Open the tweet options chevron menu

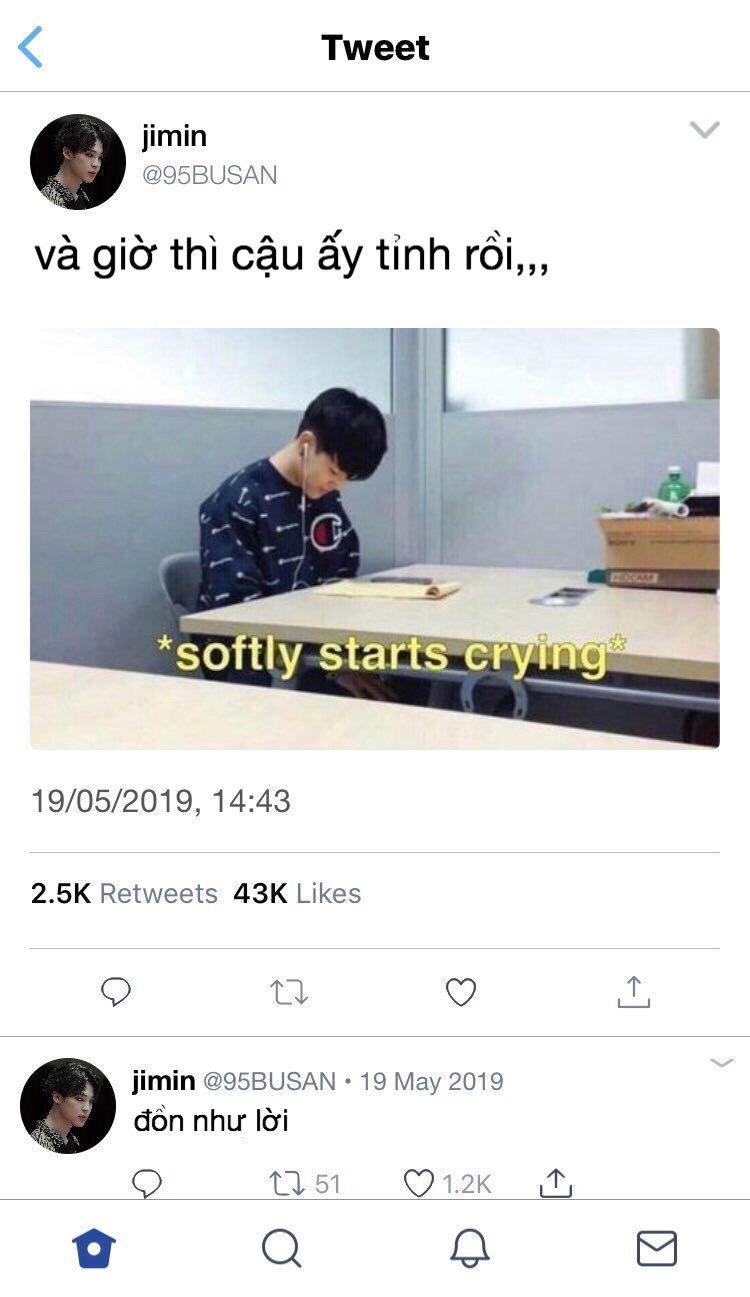pos(705,130)
